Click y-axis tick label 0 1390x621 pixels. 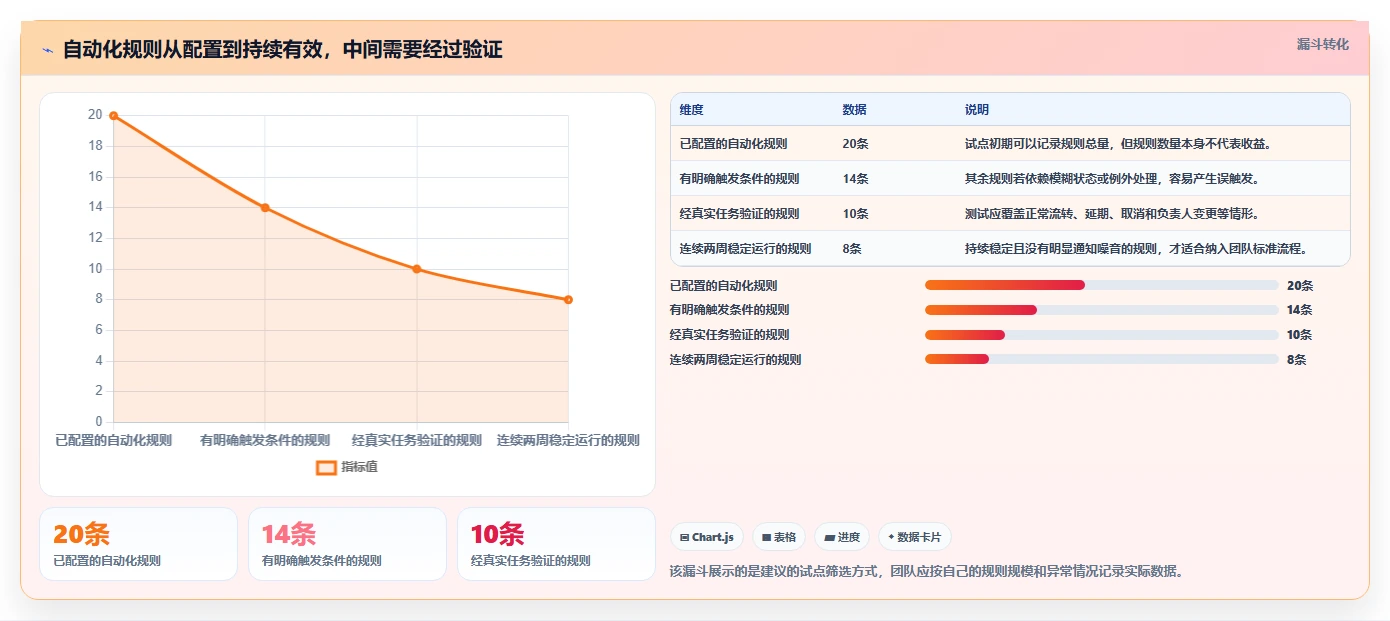(x=99, y=422)
